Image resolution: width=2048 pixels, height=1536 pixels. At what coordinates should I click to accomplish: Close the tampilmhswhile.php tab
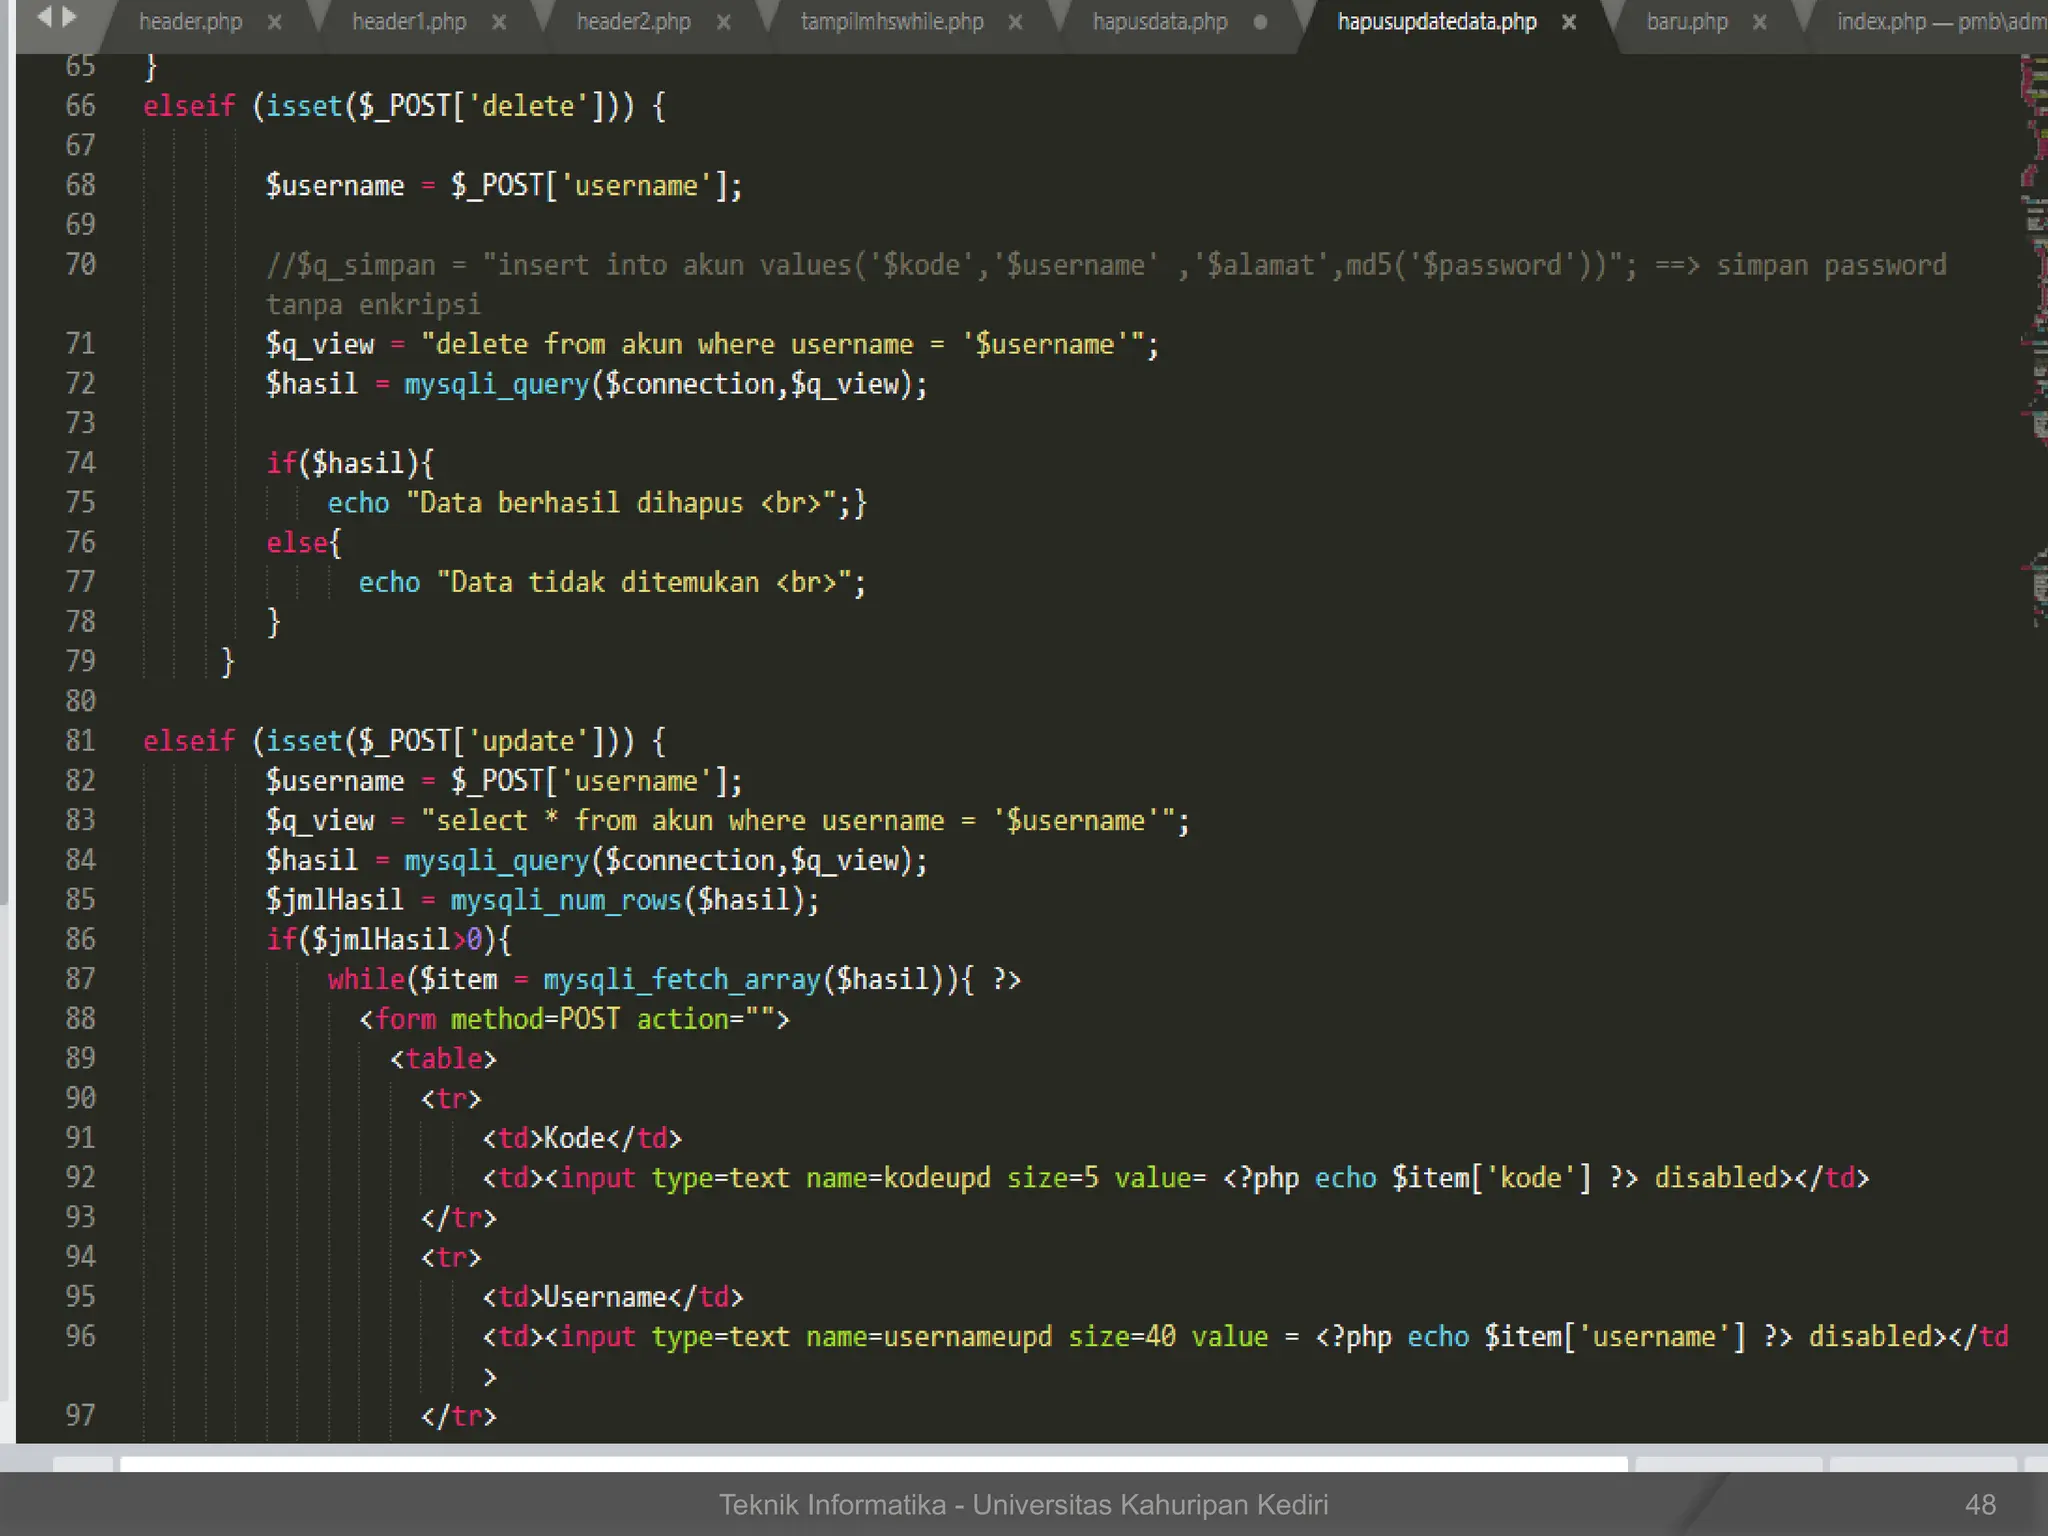click(1015, 22)
